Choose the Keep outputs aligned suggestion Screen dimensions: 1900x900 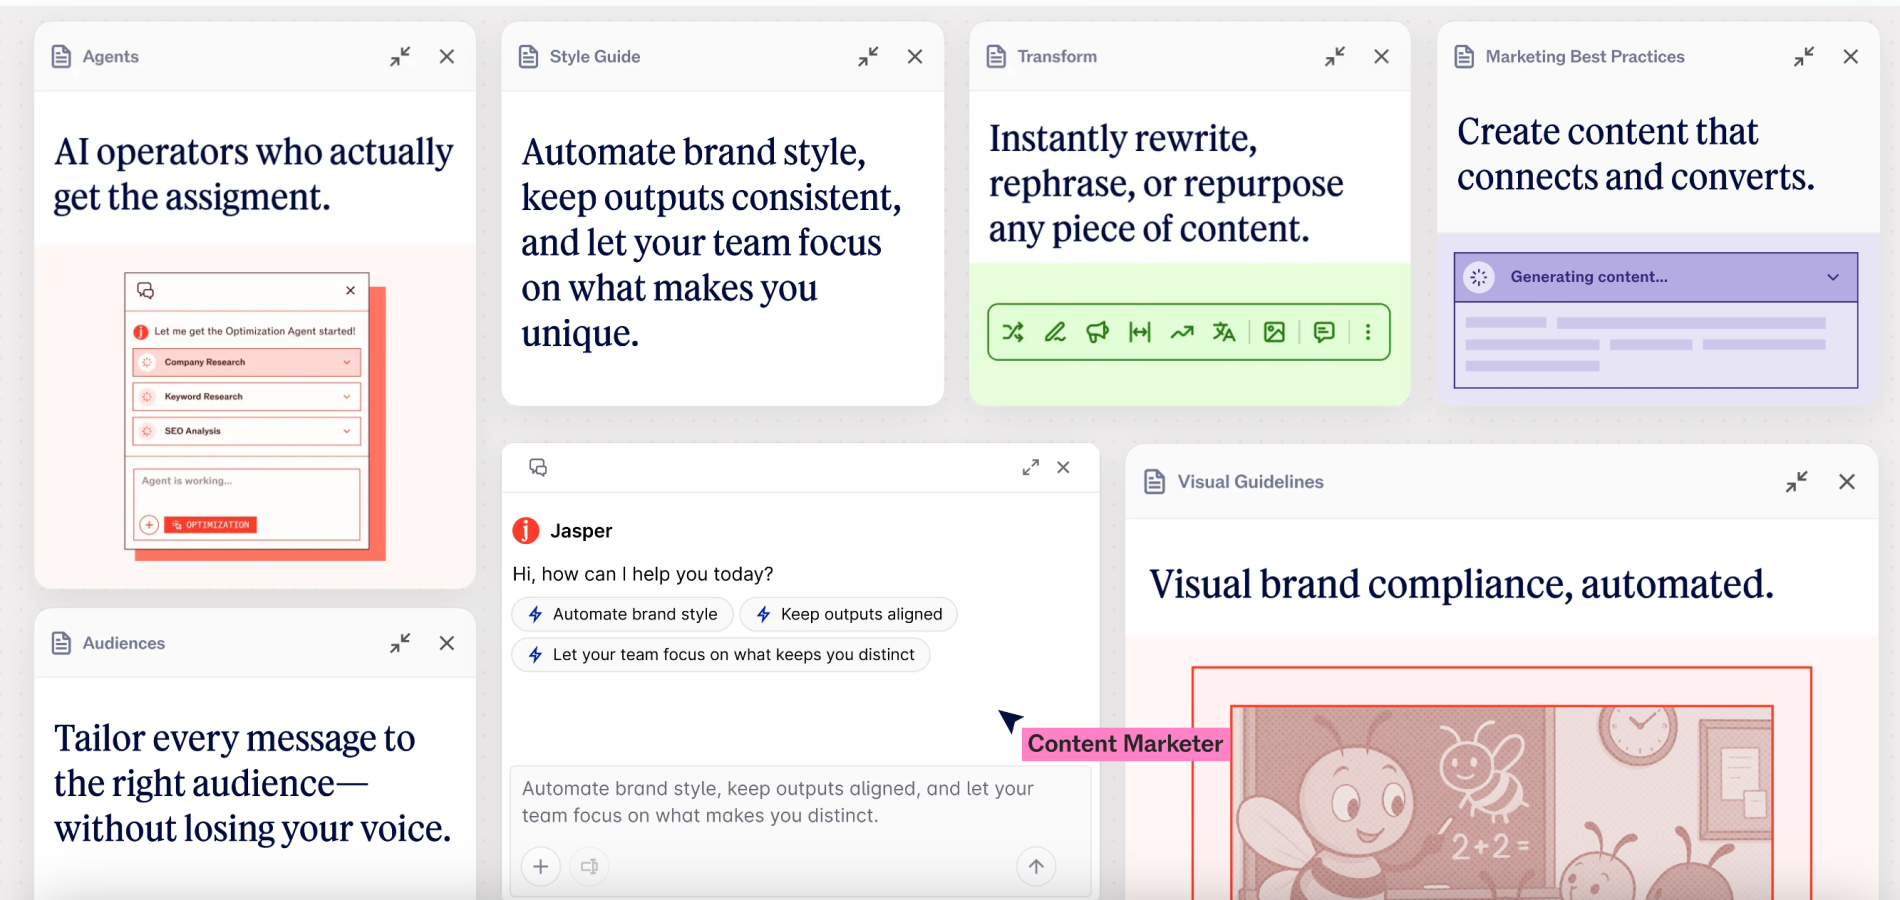(848, 614)
